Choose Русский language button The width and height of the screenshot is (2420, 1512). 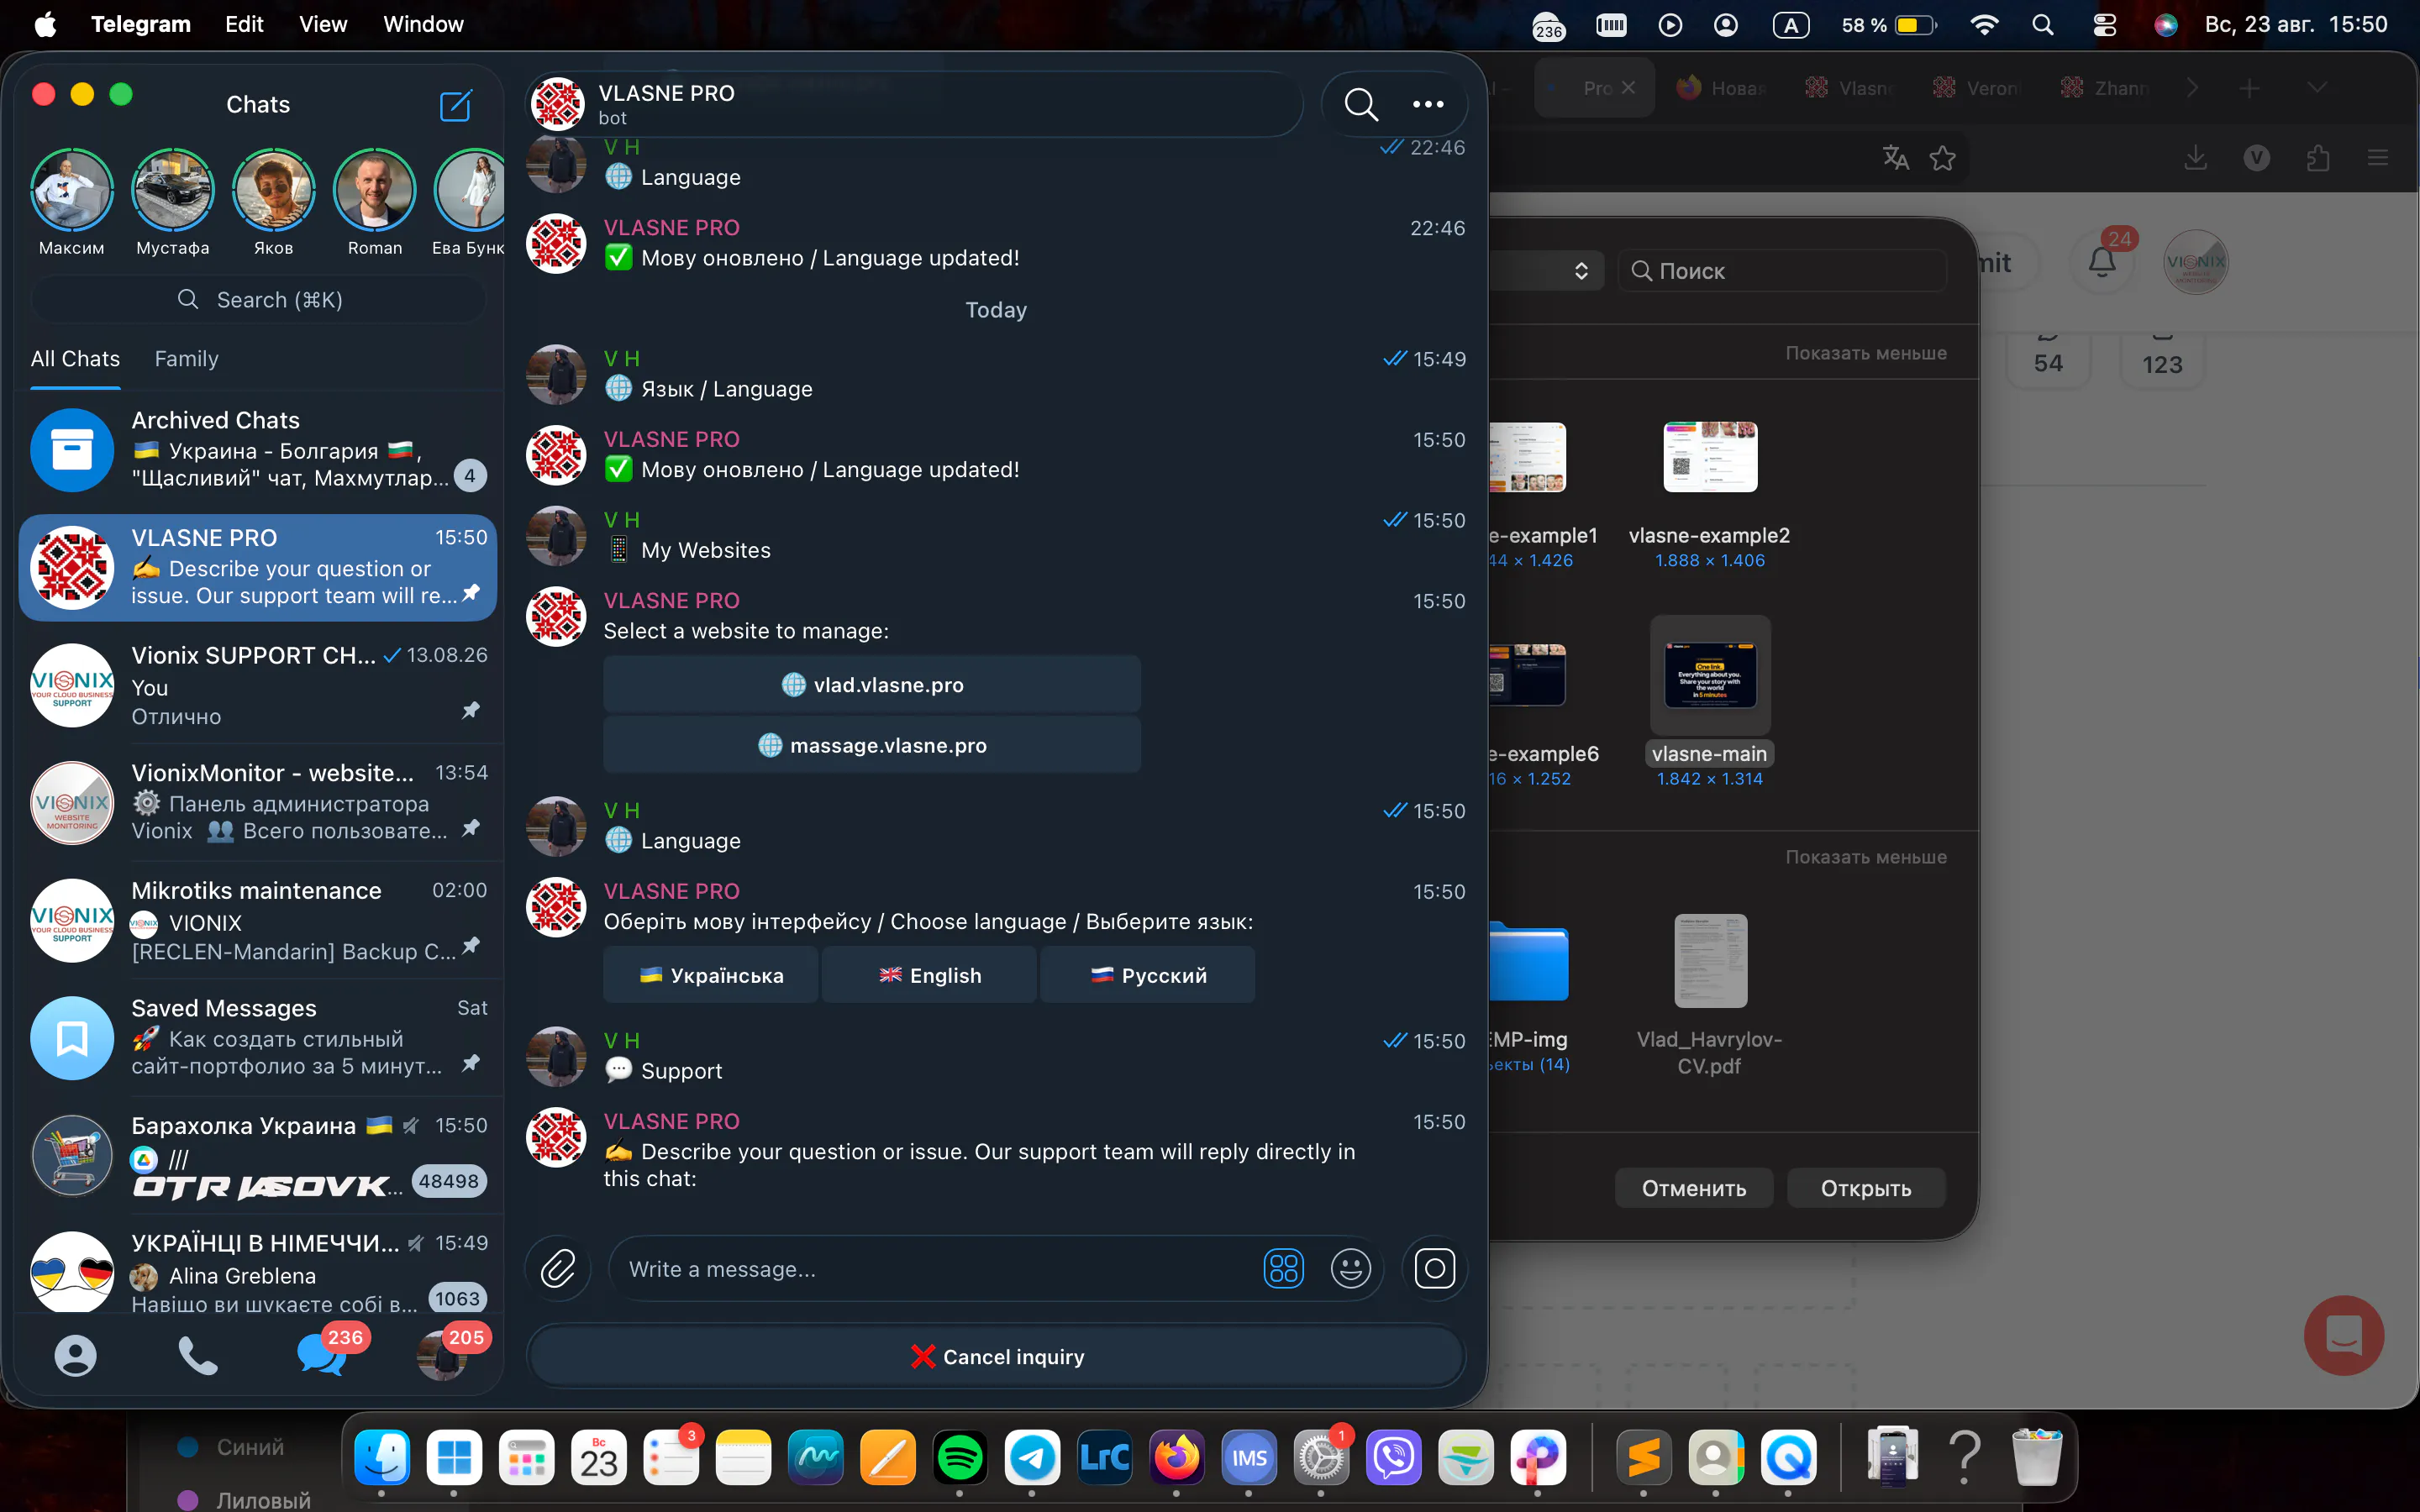(x=1148, y=975)
